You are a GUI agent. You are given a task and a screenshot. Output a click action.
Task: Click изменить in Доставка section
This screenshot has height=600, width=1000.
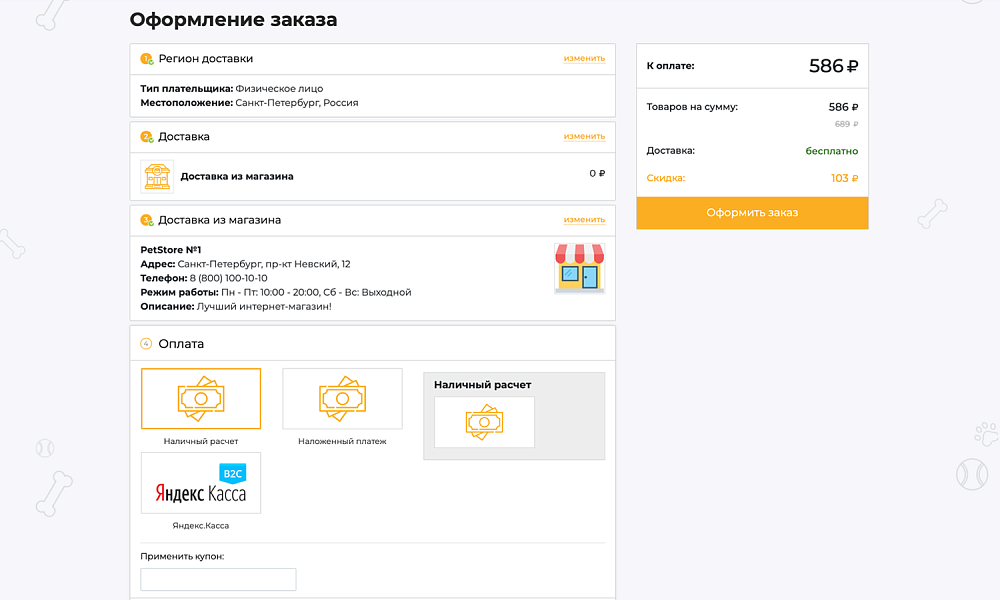pos(585,137)
